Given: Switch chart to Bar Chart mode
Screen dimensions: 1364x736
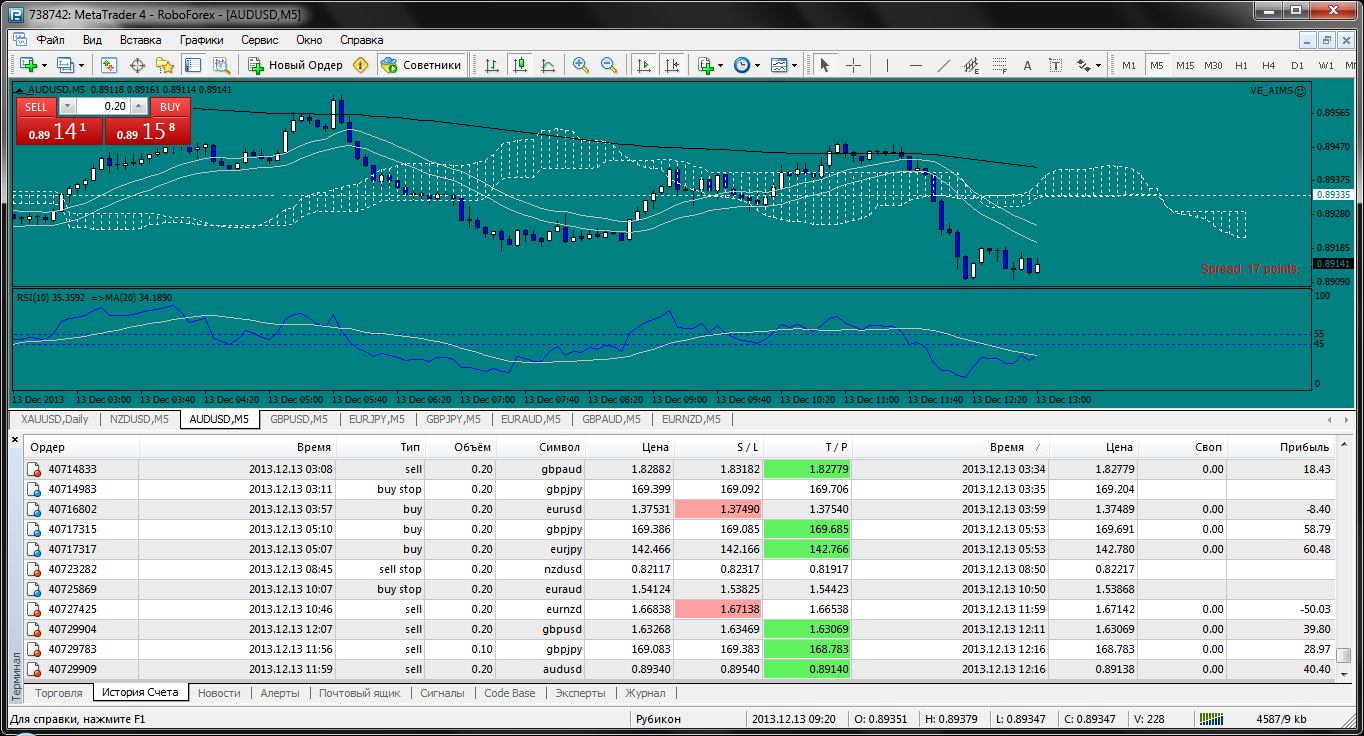Looking at the screenshot, I should click(491, 65).
